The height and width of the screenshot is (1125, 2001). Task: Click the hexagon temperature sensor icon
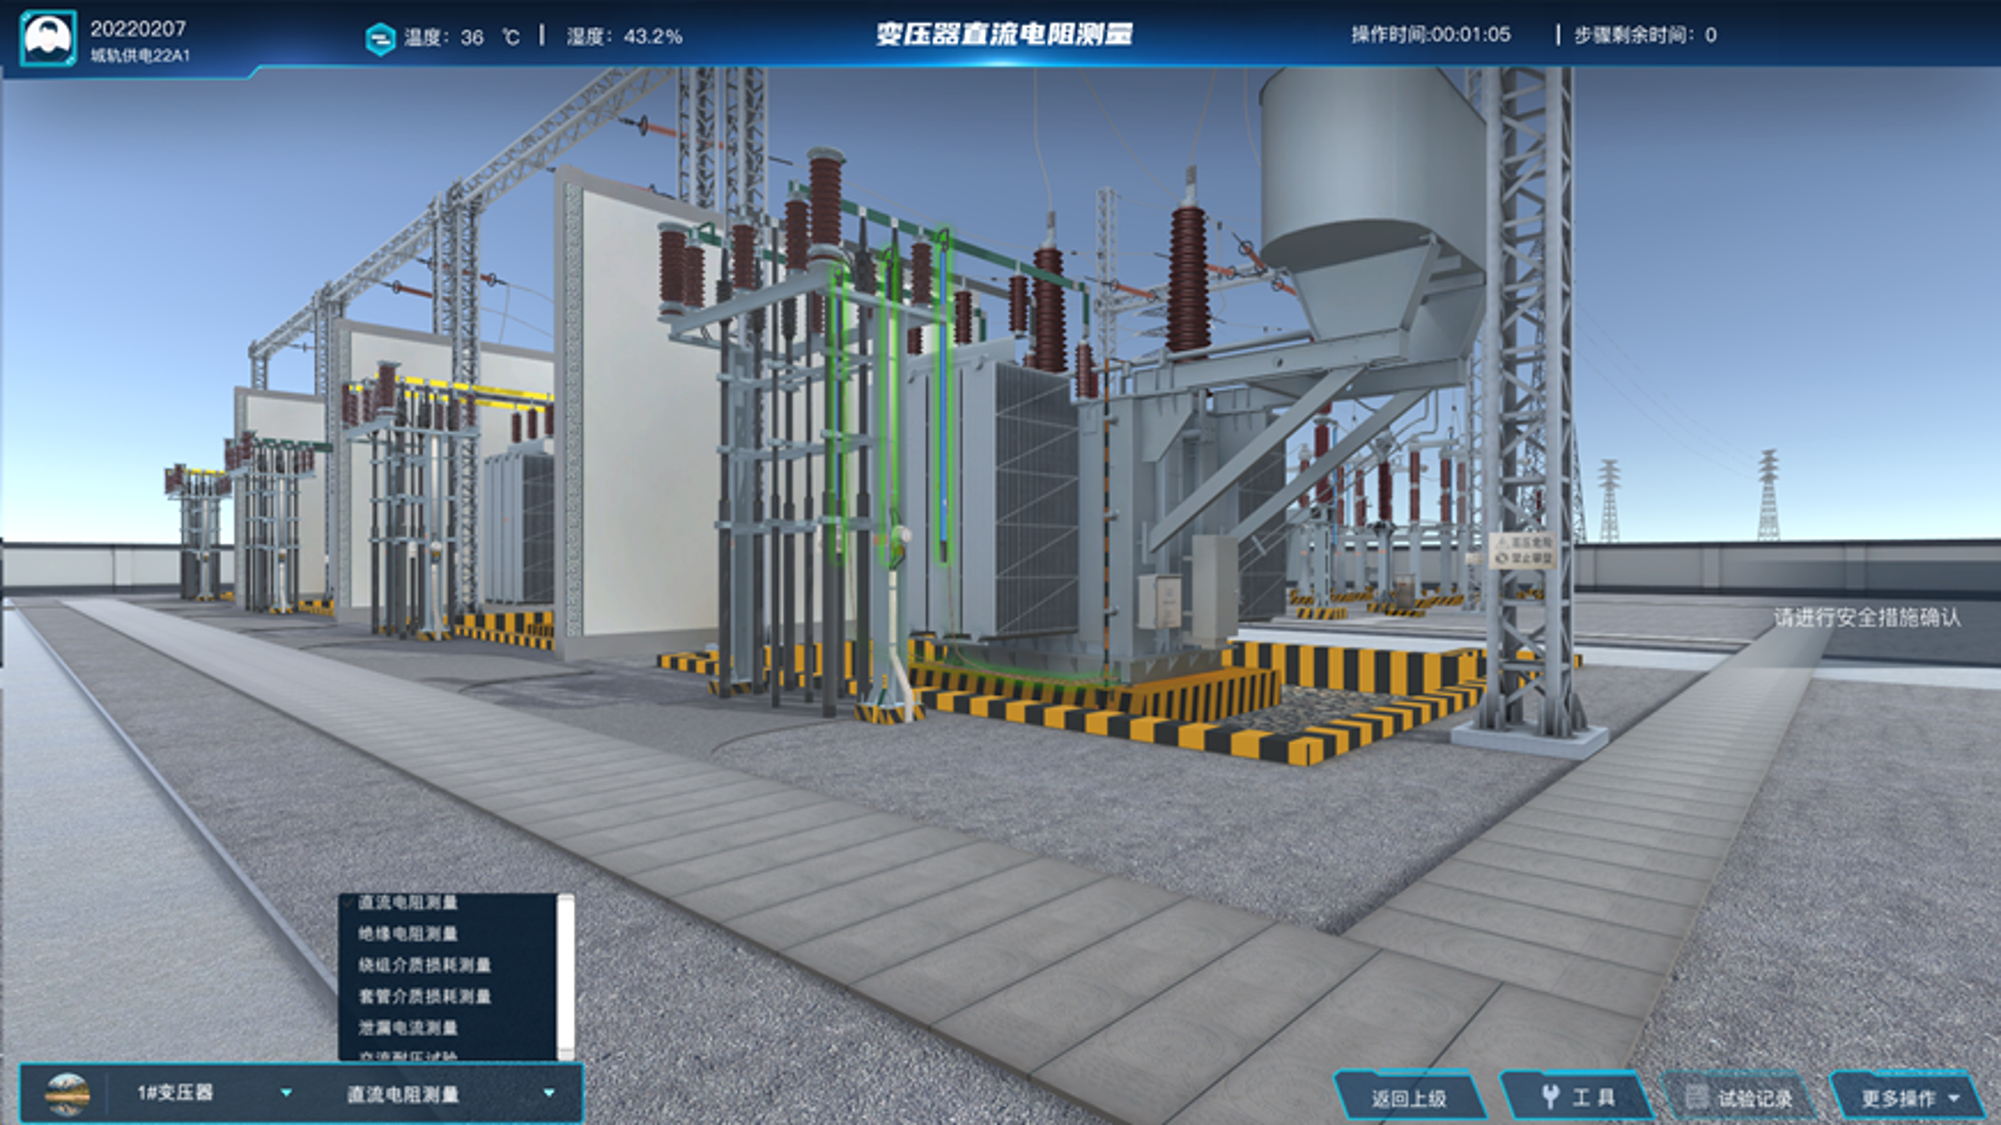(x=380, y=38)
